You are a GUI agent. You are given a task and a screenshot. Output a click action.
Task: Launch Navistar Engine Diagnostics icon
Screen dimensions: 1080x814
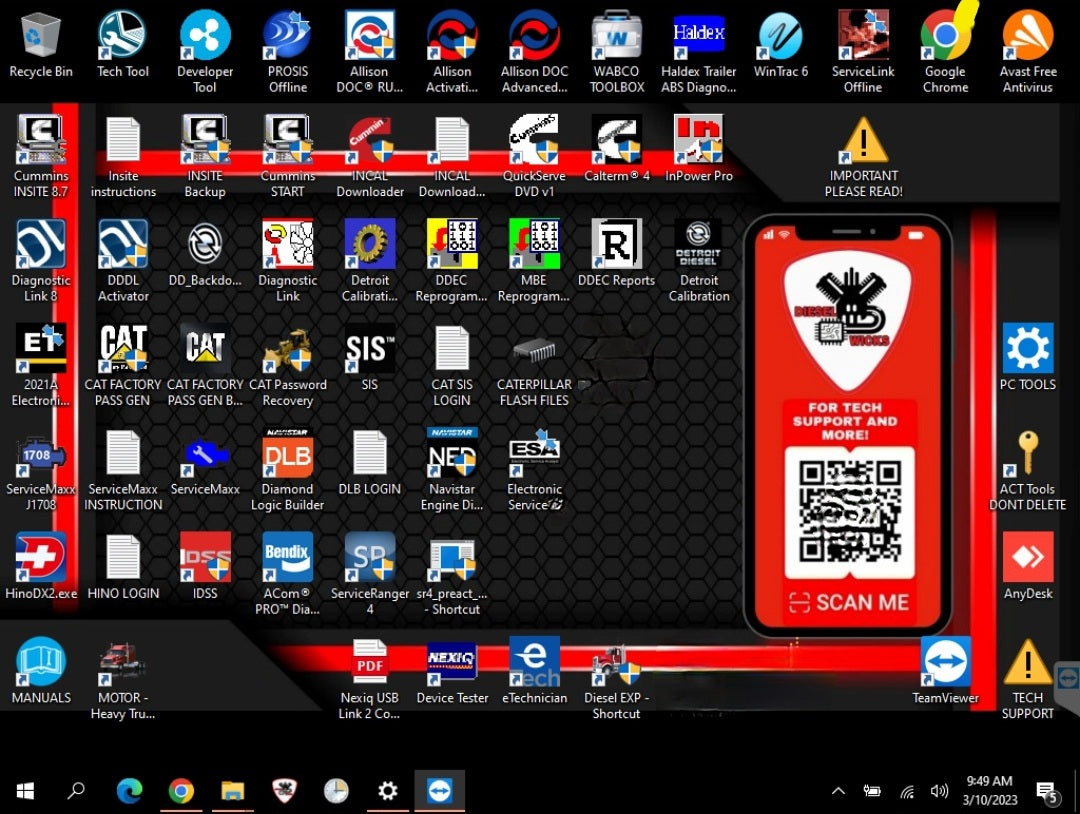pyautogui.click(x=452, y=456)
